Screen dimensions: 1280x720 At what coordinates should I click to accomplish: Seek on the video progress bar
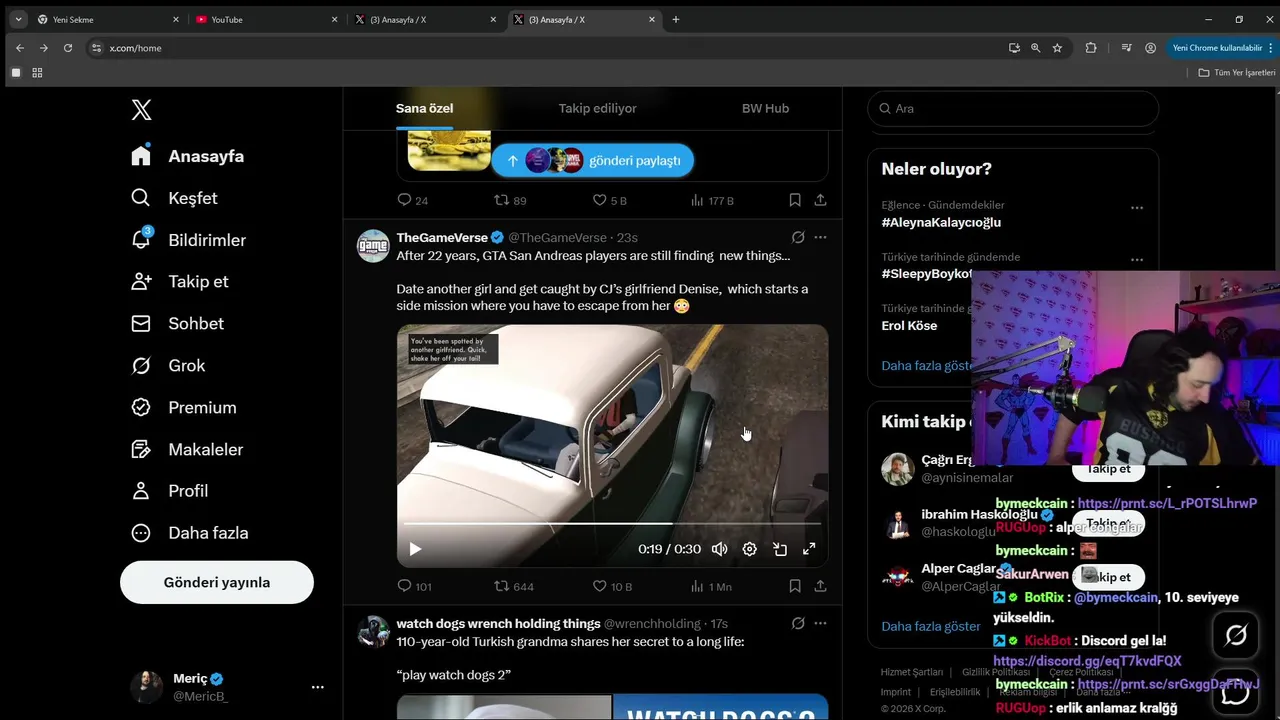coord(612,523)
